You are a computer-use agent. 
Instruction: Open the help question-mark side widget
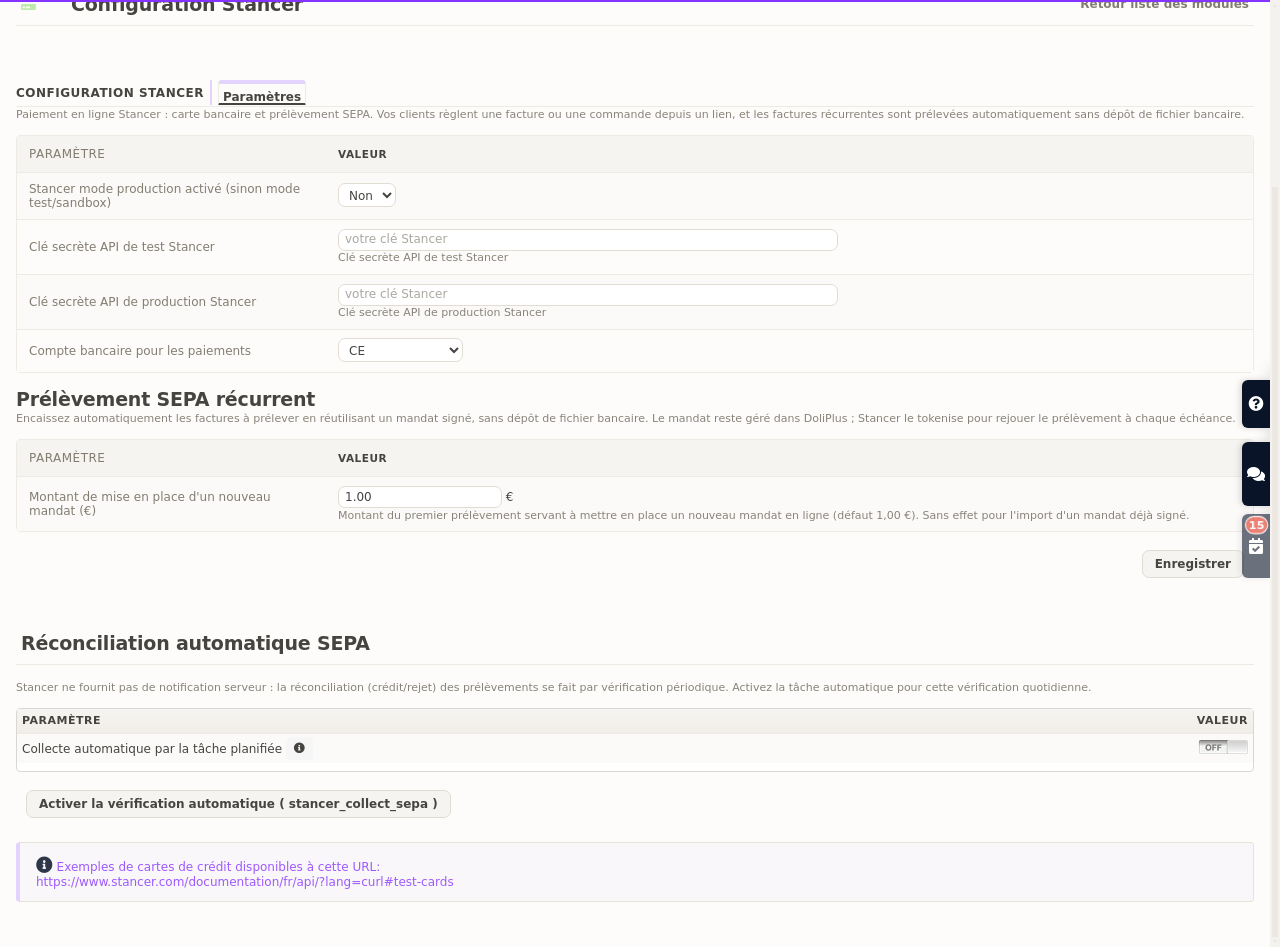click(1256, 404)
